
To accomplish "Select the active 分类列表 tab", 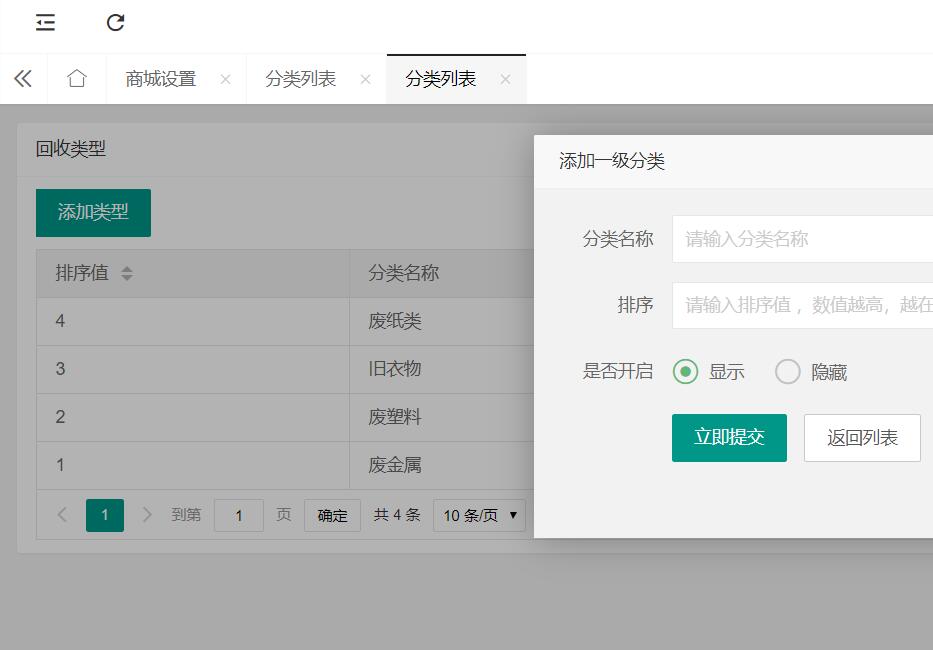I will [440, 79].
